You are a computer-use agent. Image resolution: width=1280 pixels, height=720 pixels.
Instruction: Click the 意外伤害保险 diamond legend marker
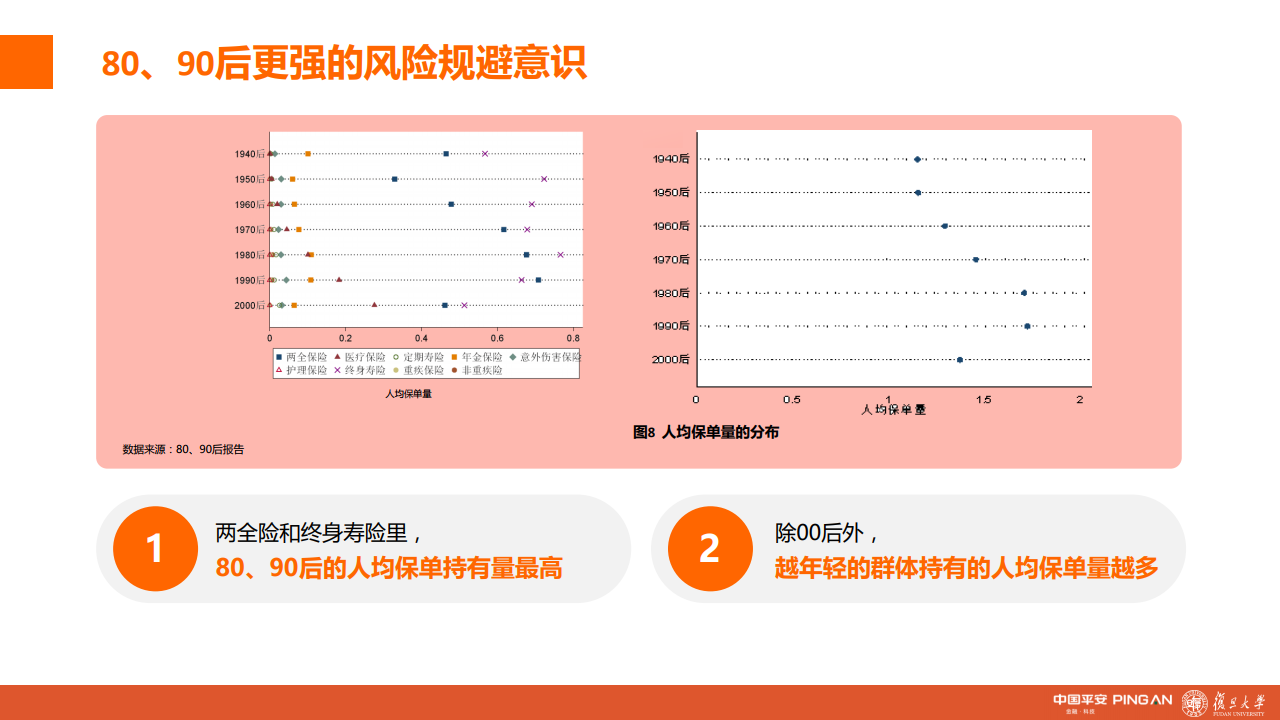point(513,357)
